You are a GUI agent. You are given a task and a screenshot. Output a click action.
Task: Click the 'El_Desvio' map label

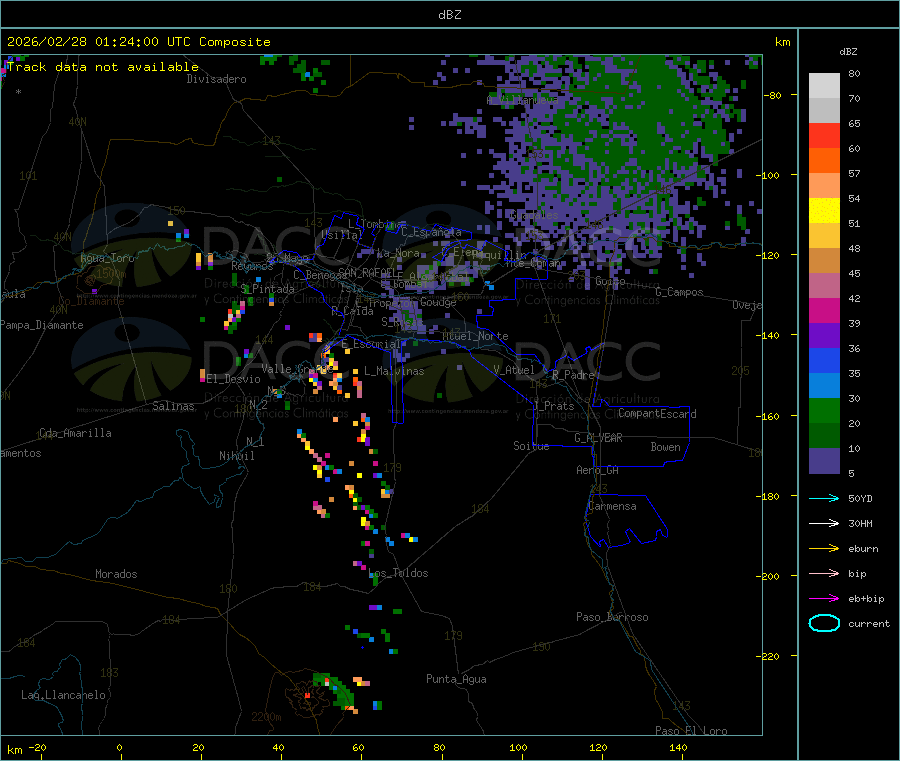233,379
